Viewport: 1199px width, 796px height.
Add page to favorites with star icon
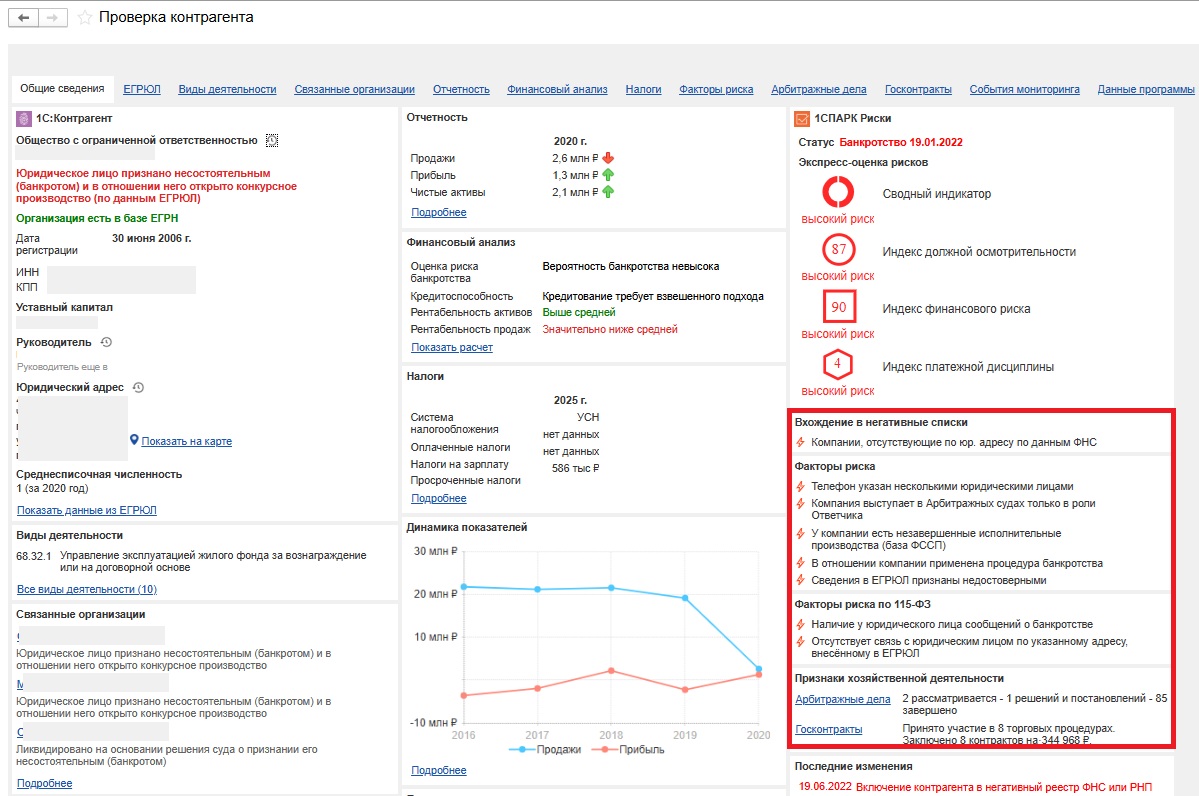(x=85, y=18)
